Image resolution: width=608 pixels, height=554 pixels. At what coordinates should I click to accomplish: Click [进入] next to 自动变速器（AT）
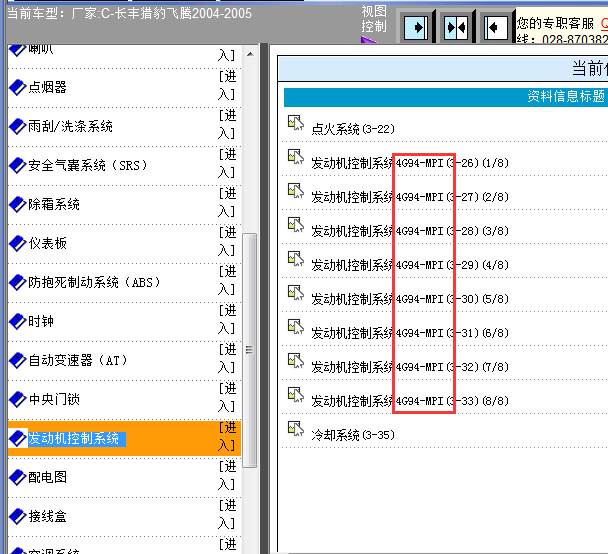(x=227, y=359)
